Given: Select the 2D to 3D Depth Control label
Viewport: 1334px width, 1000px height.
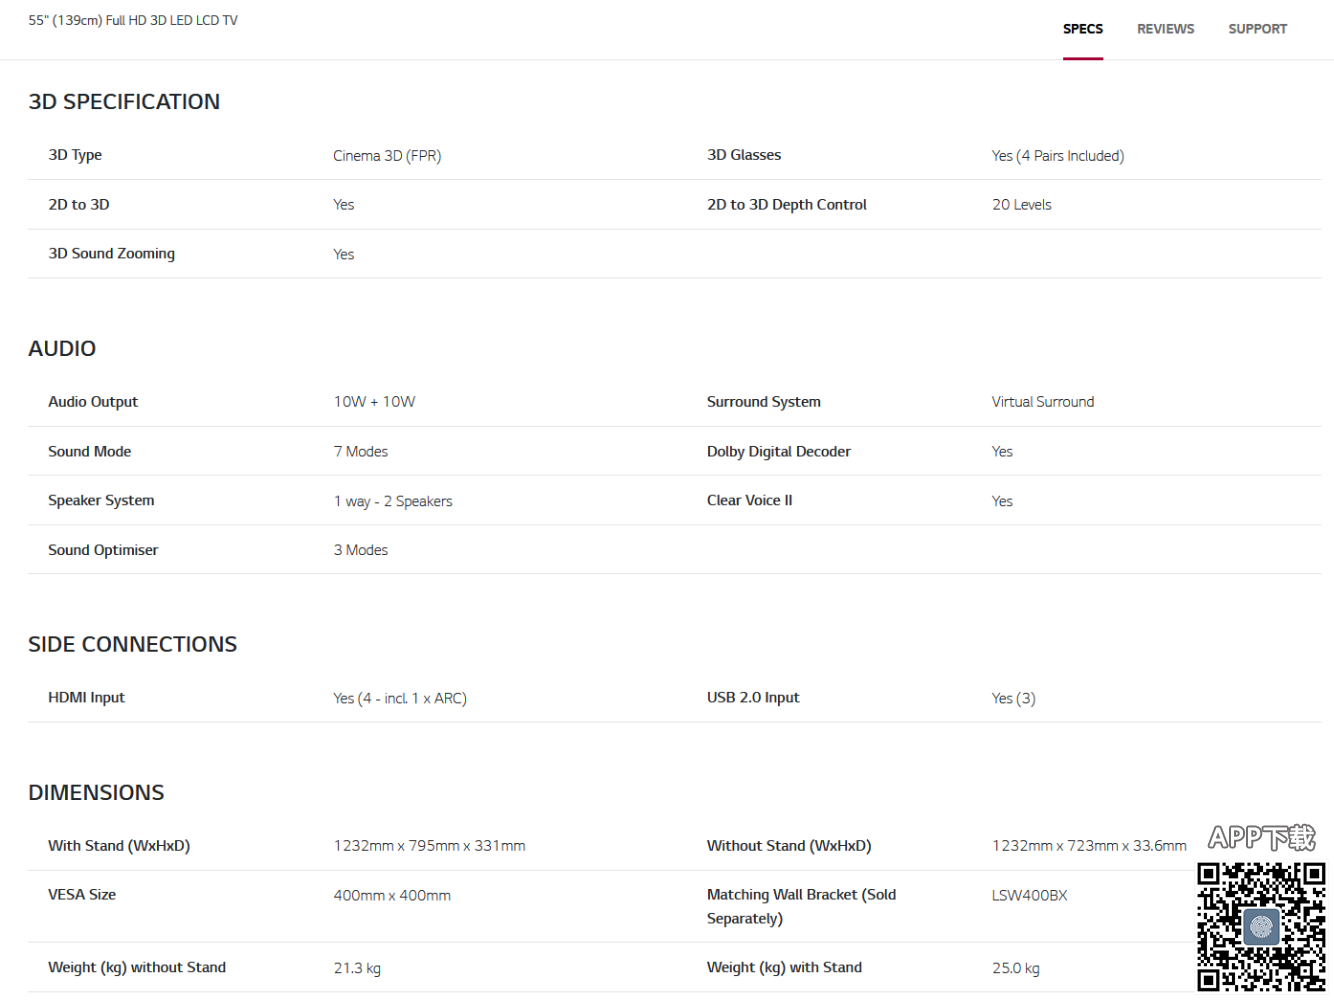Looking at the screenshot, I should 786,205.
